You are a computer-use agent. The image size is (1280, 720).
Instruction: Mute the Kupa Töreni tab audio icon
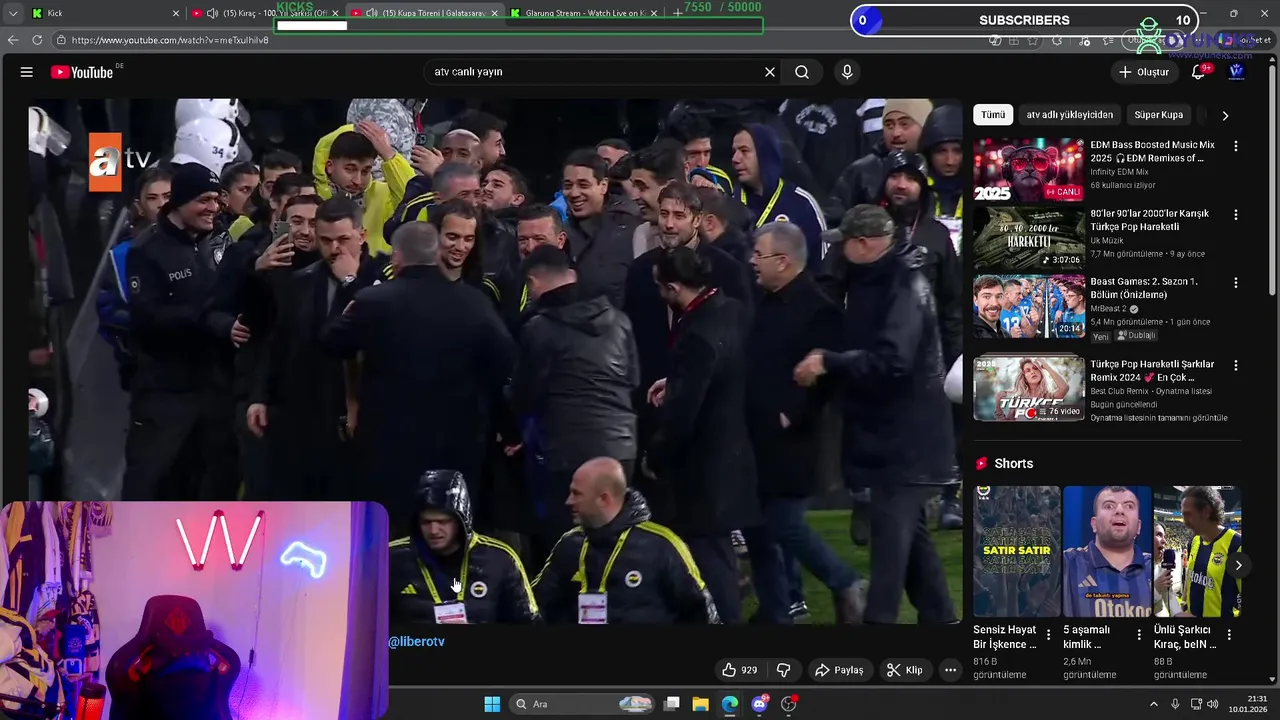(x=372, y=13)
